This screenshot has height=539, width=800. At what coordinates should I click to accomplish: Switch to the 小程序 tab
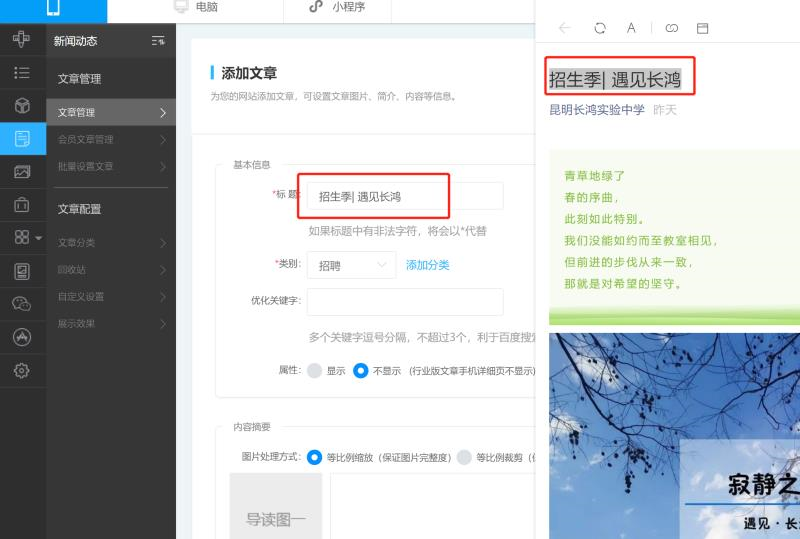[x=337, y=7]
